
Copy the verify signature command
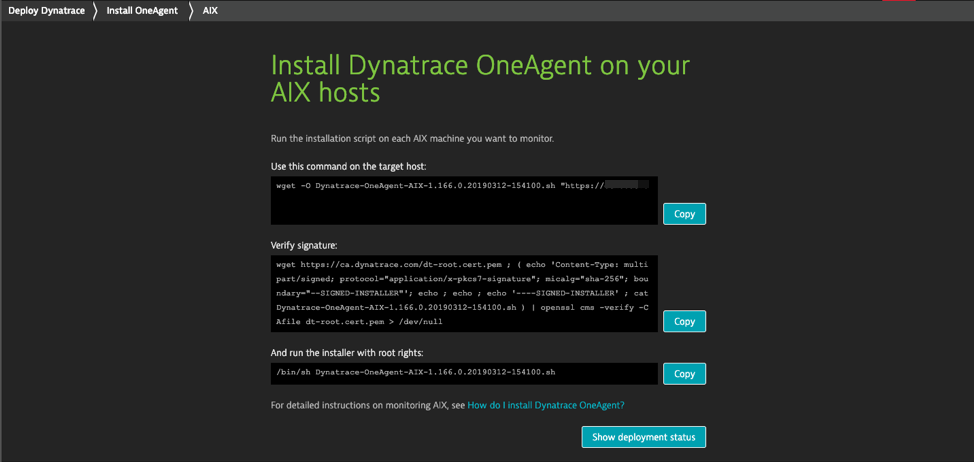684,321
